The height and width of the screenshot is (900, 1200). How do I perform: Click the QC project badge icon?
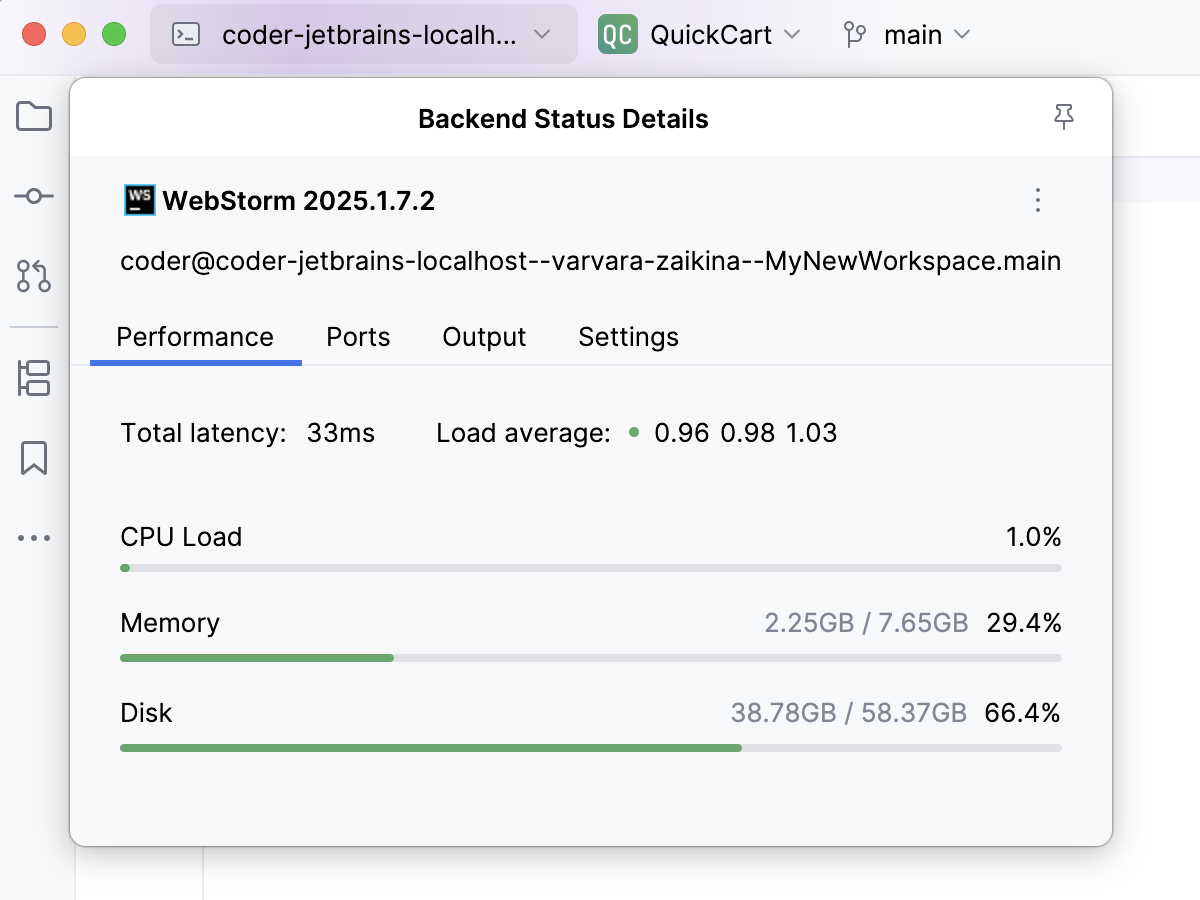(618, 35)
